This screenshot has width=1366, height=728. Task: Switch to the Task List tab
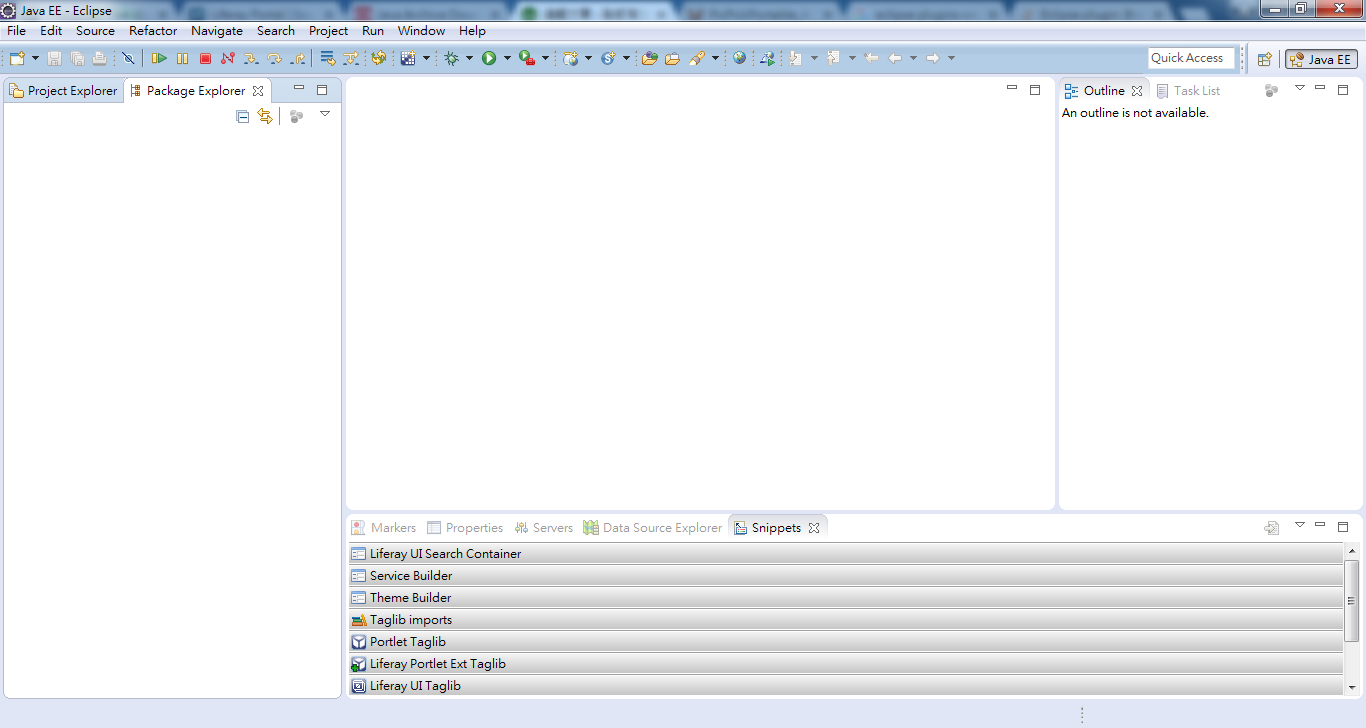[x=1188, y=90]
